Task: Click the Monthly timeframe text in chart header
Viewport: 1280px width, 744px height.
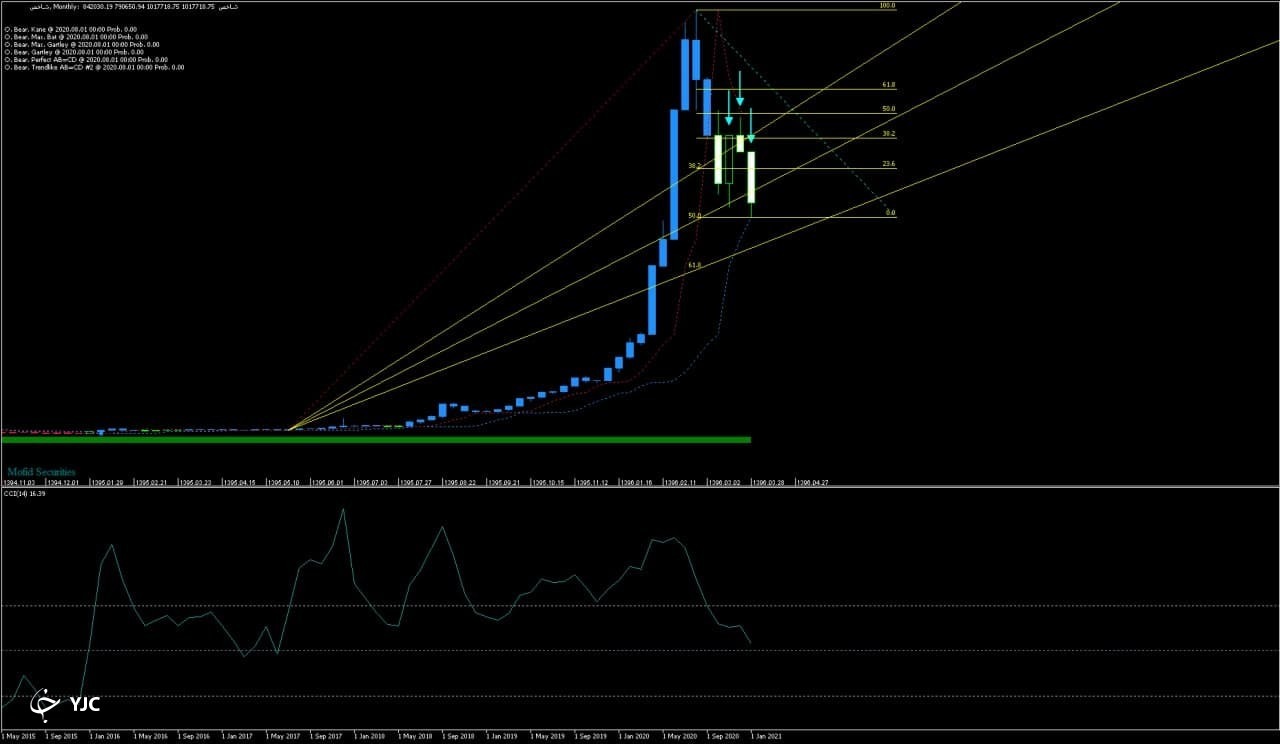Action: point(65,7)
